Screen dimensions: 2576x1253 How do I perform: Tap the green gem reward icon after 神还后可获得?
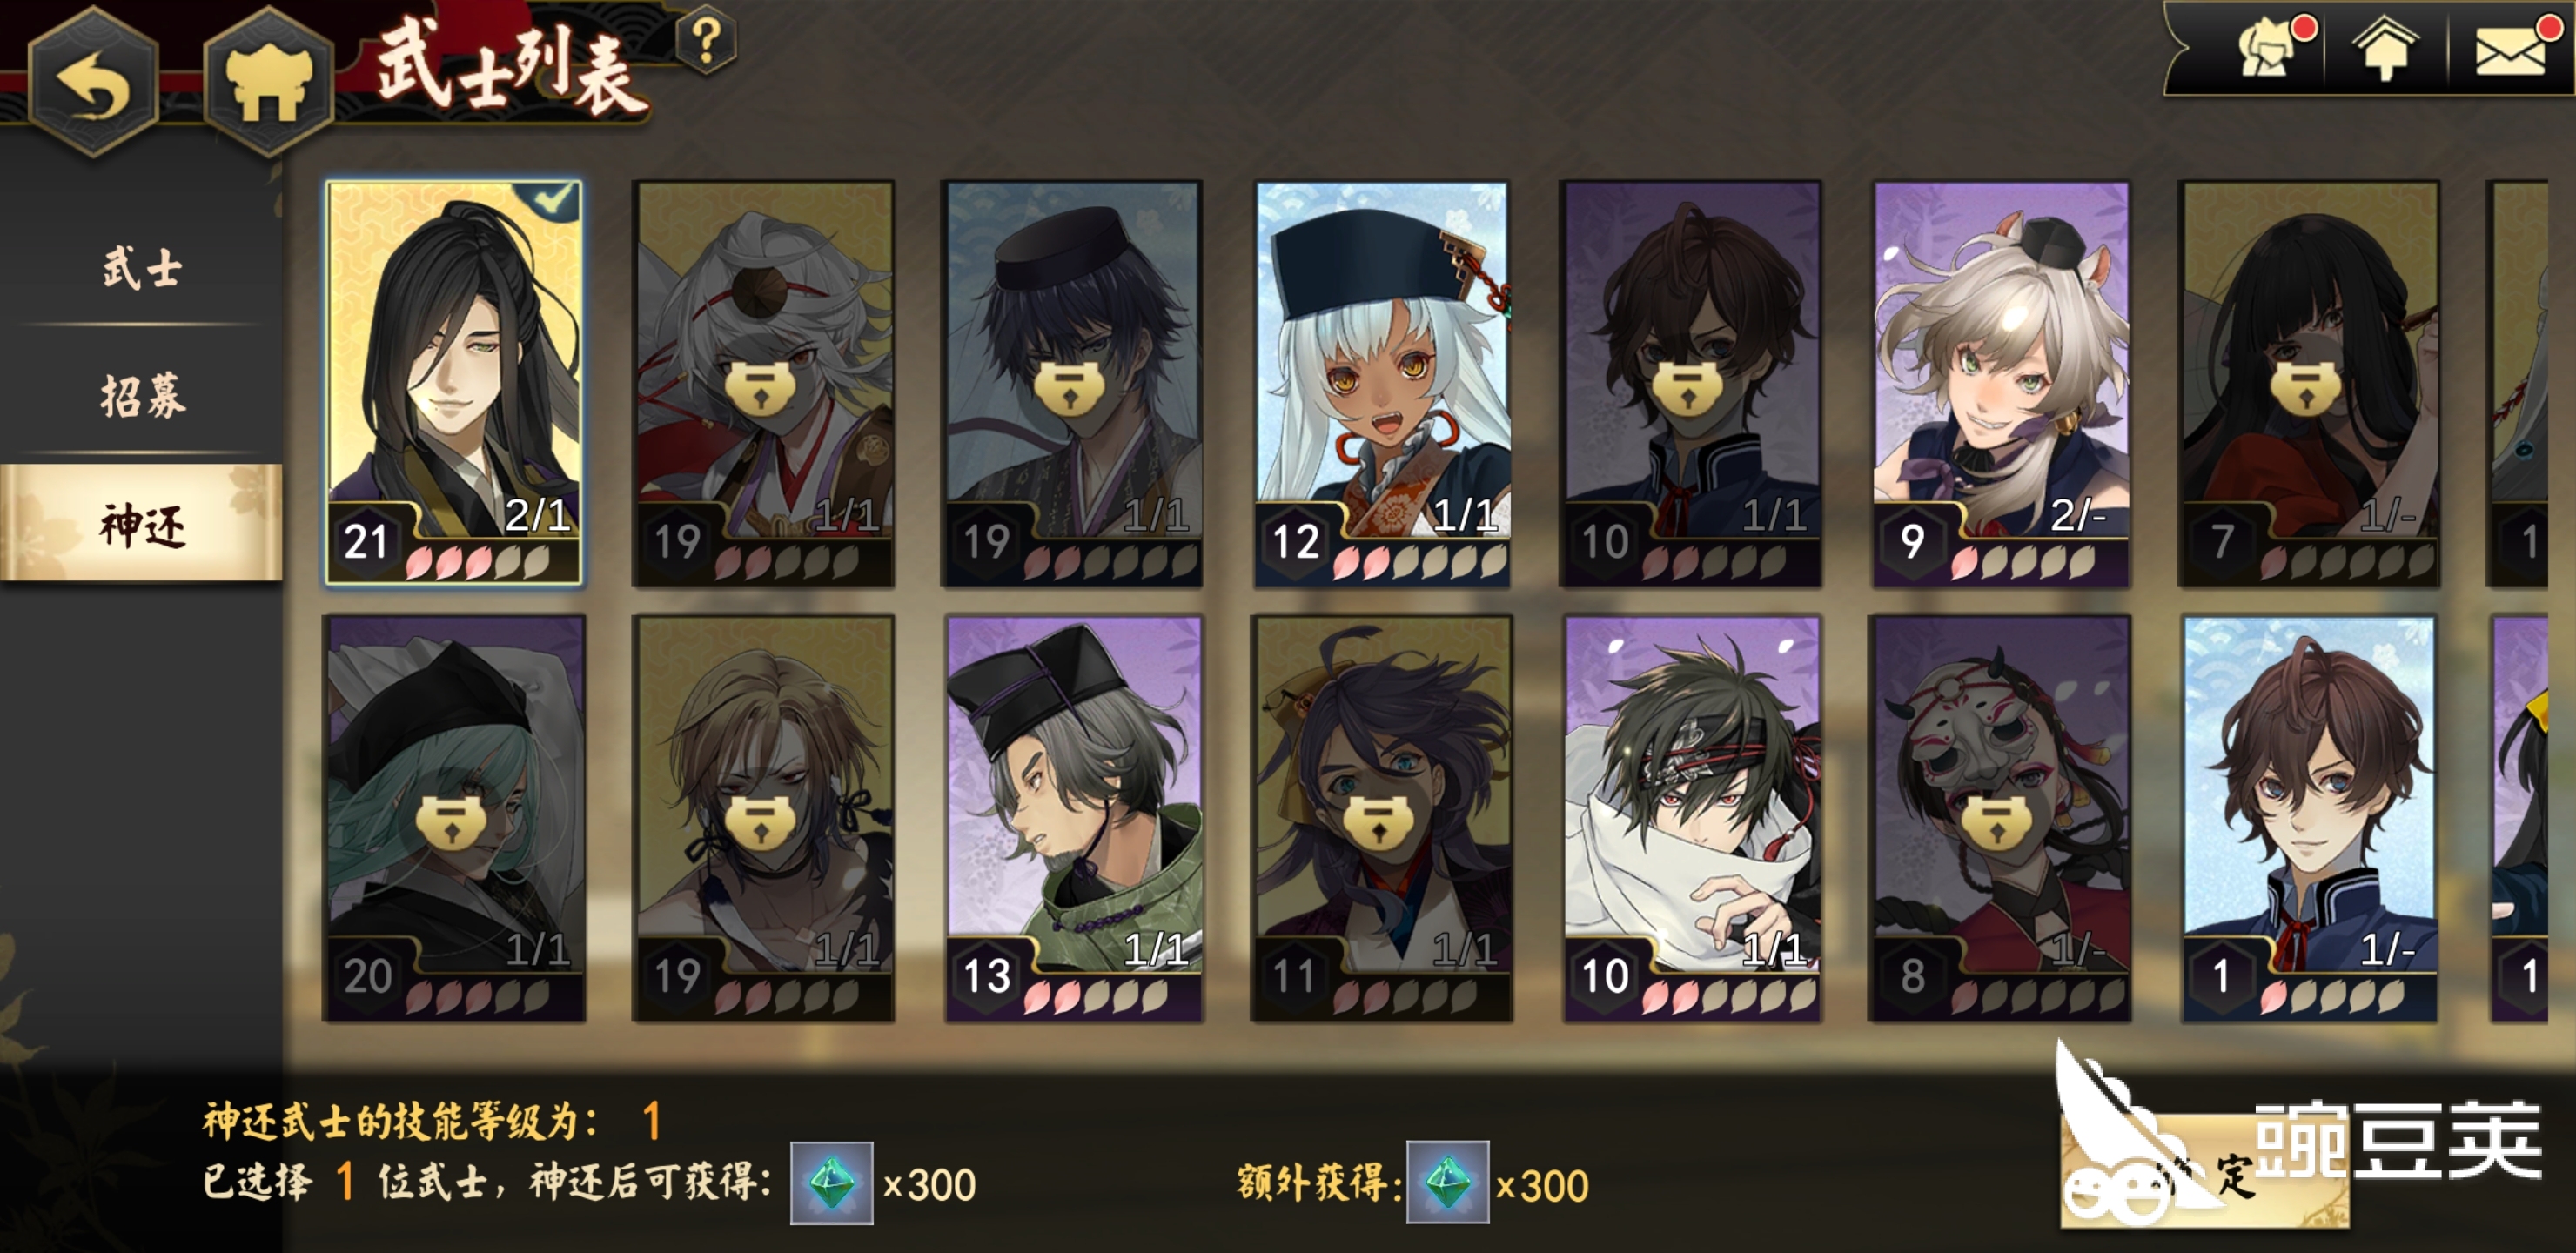click(831, 1183)
